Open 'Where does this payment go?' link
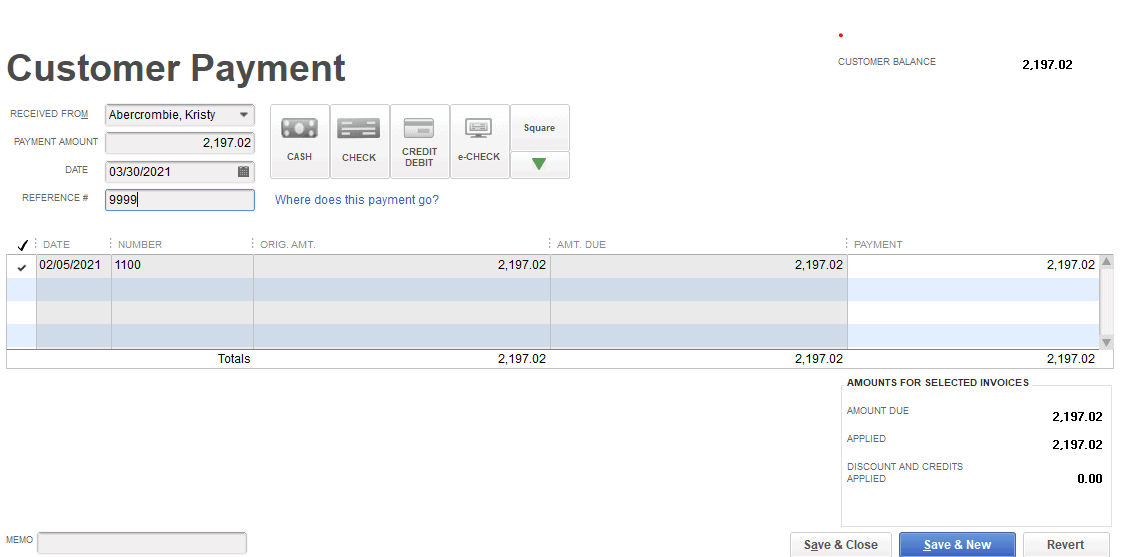This screenshot has height=557, width=1135. click(357, 199)
